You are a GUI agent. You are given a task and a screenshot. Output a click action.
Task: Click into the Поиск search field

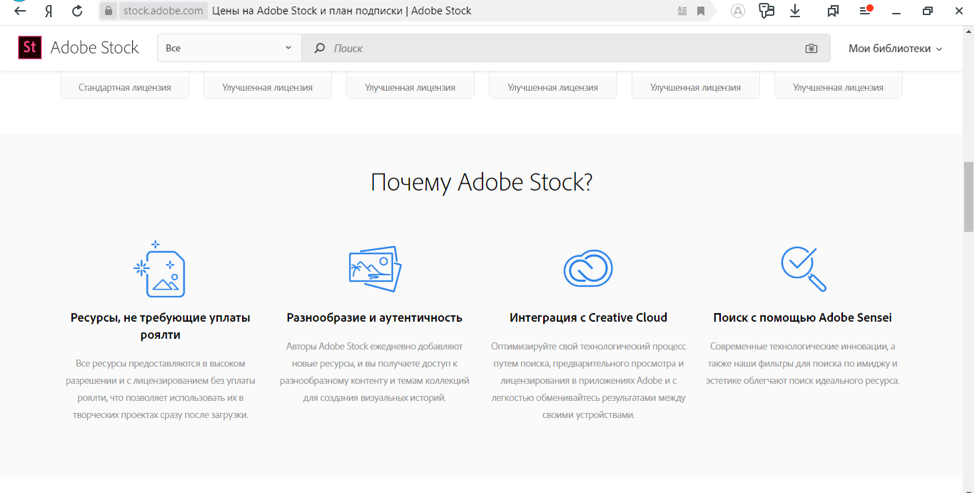coord(560,48)
